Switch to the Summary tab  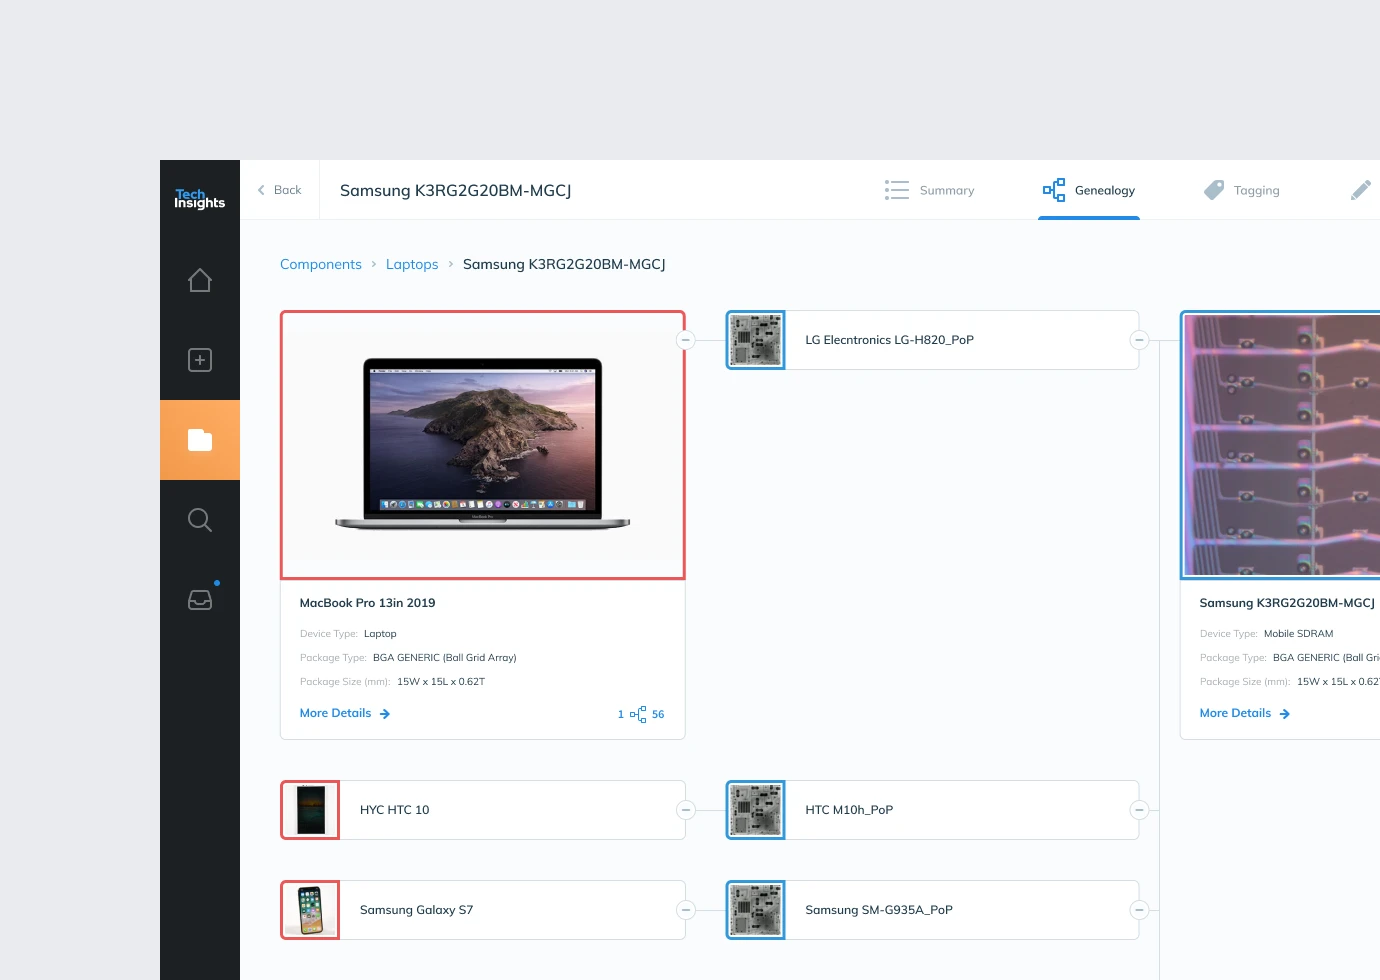tap(929, 190)
